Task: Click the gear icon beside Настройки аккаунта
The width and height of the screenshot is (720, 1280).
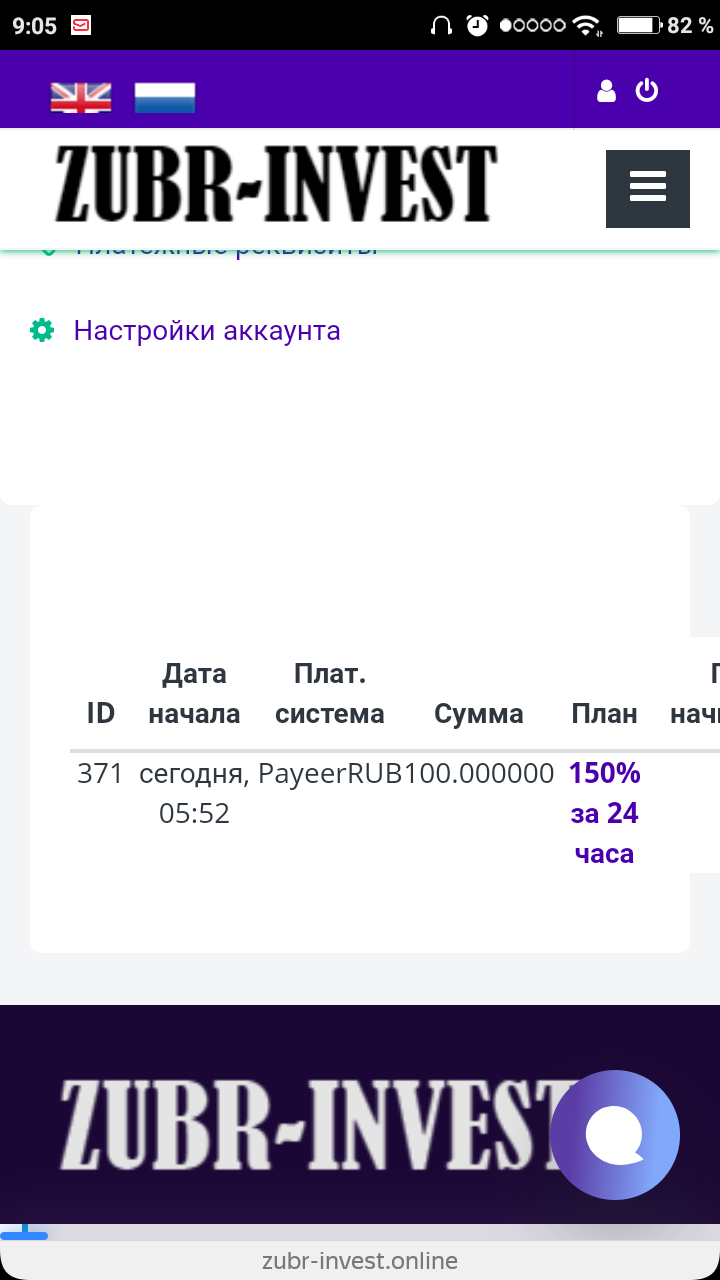Action: tap(42, 330)
